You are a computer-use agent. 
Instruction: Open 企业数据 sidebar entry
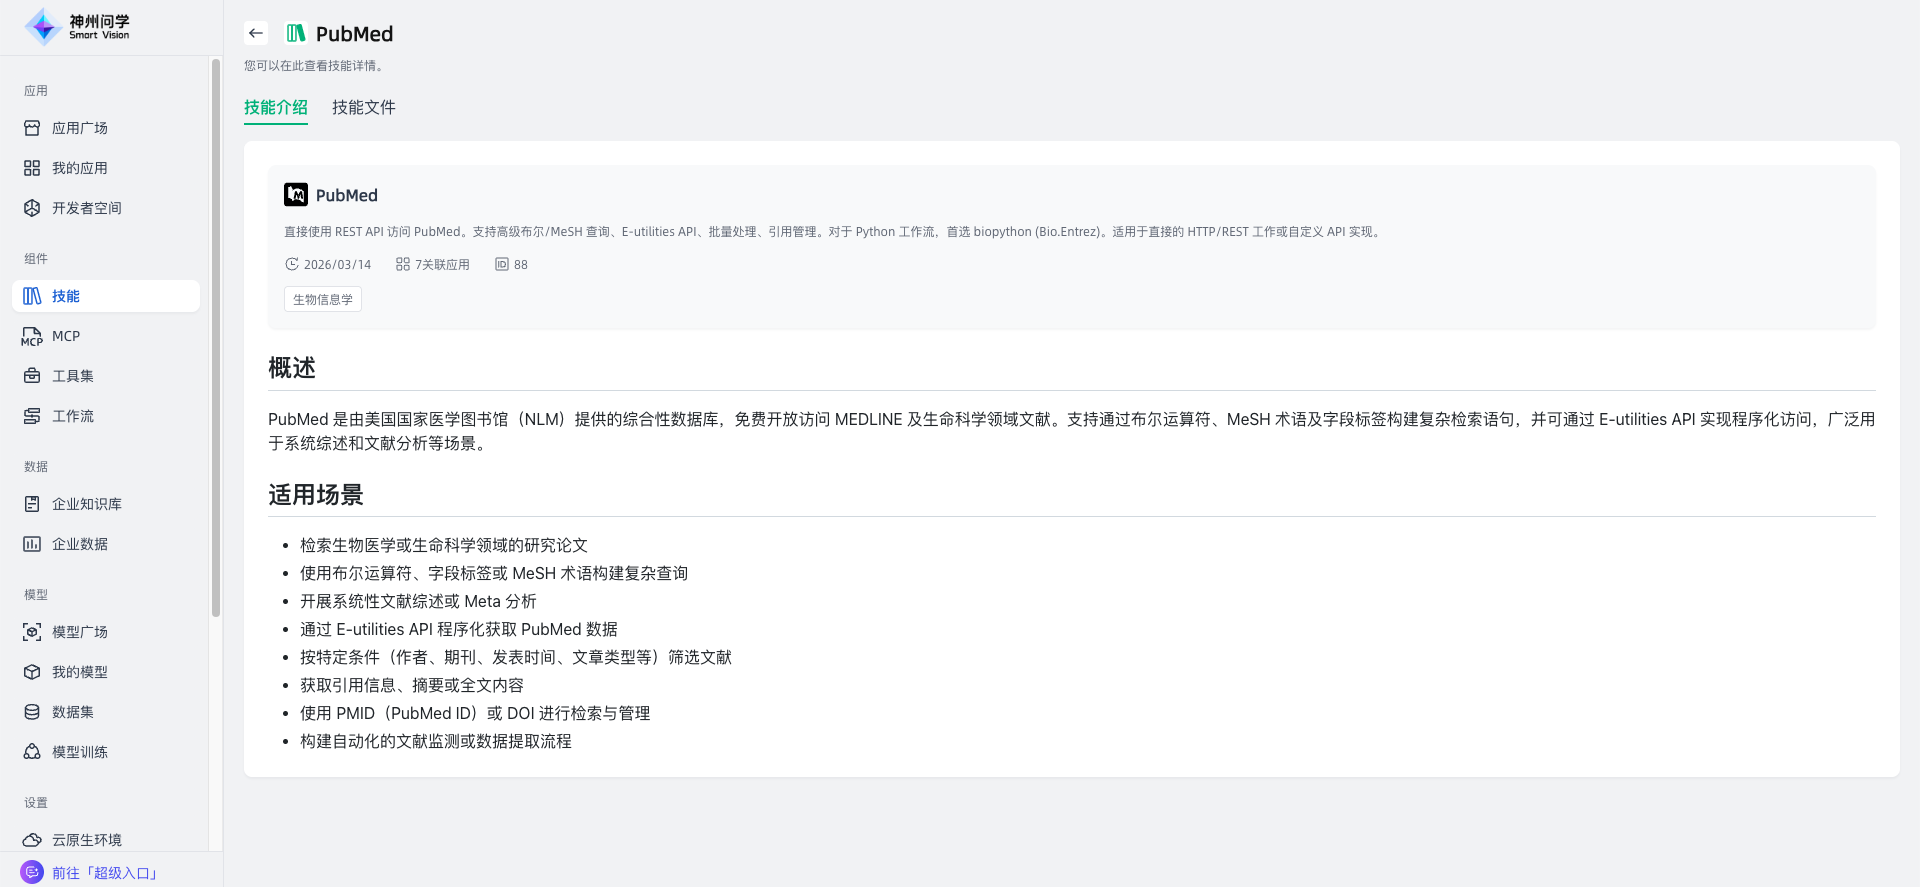(x=80, y=544)
